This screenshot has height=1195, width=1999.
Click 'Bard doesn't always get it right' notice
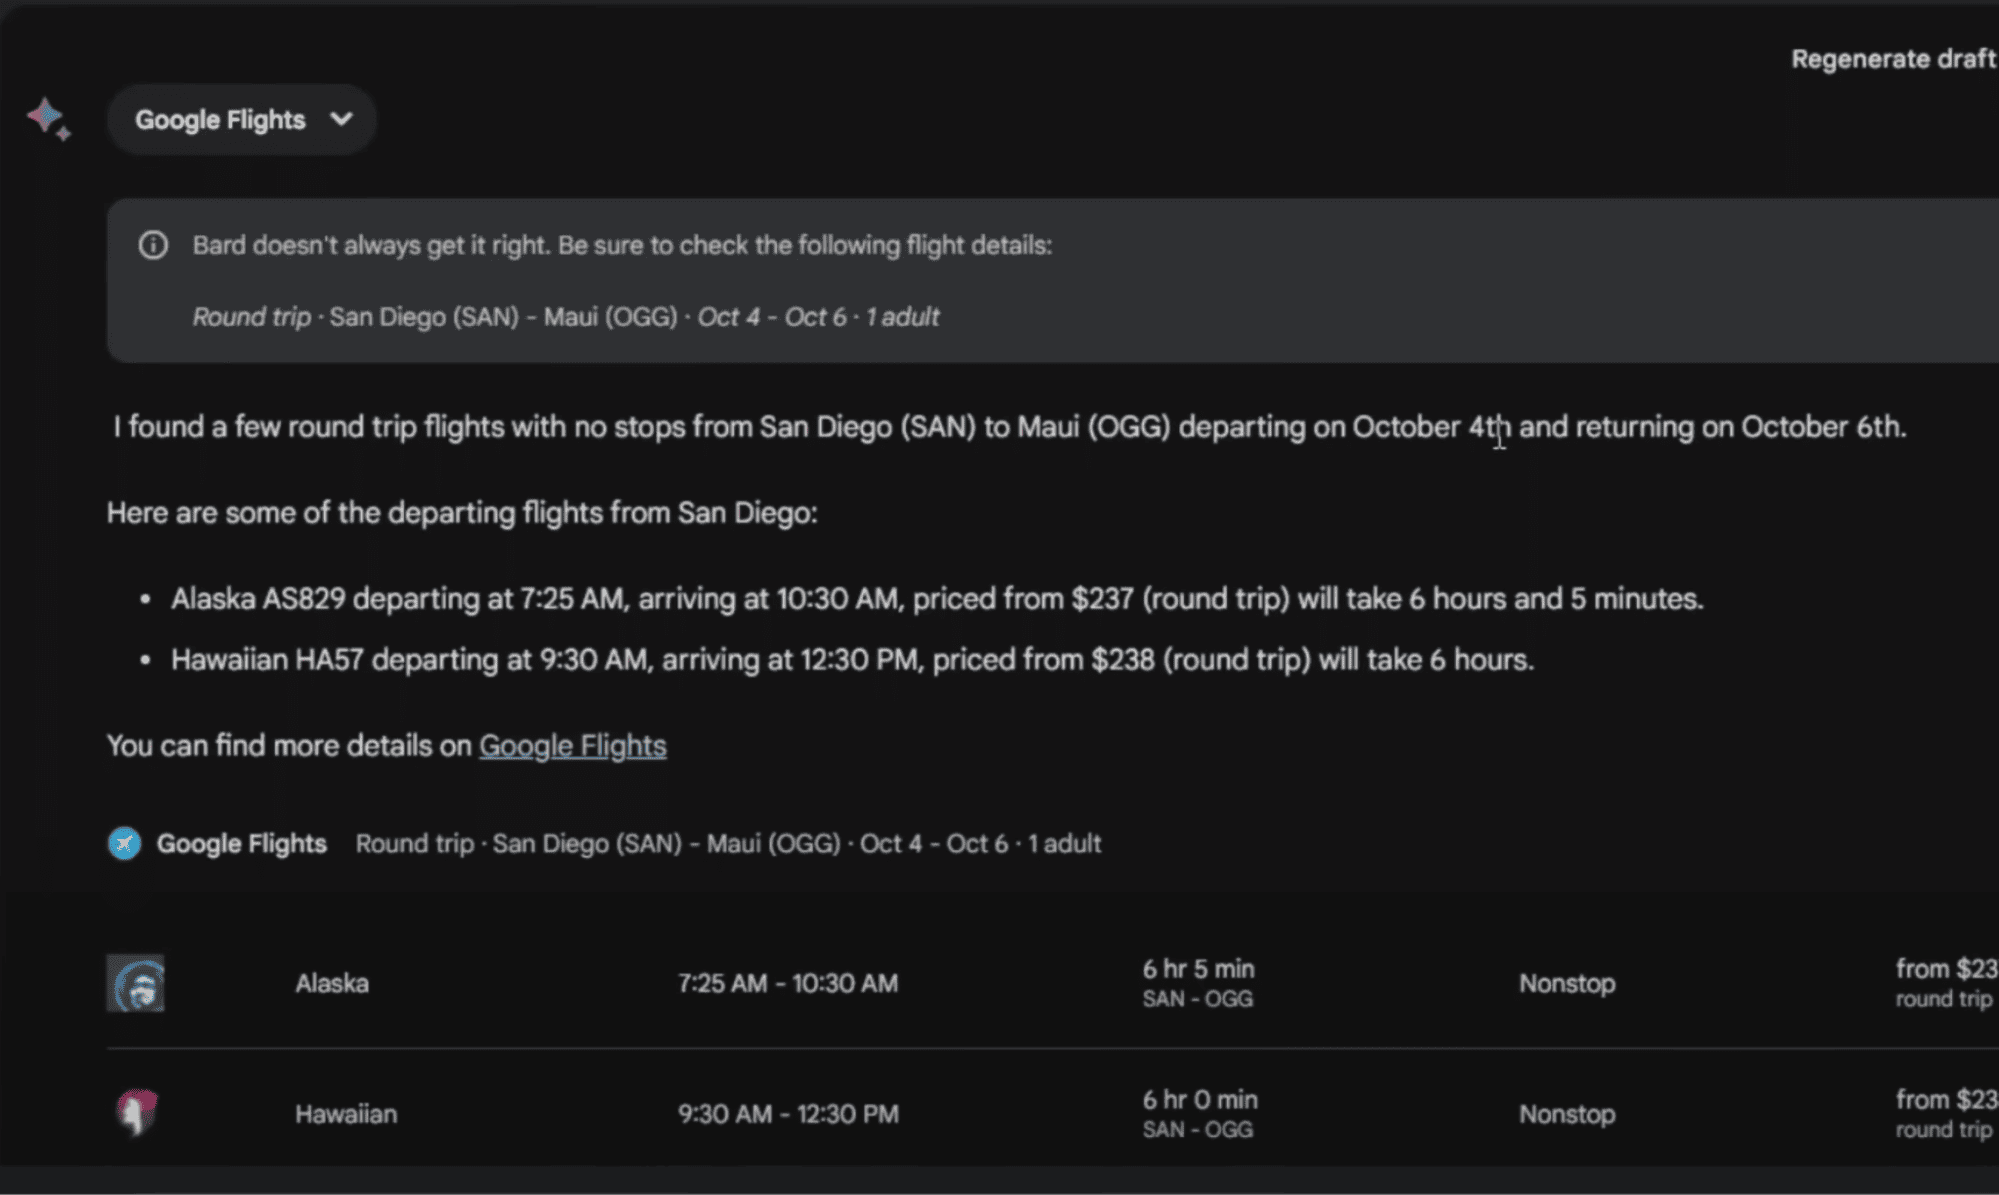(622, 245)
